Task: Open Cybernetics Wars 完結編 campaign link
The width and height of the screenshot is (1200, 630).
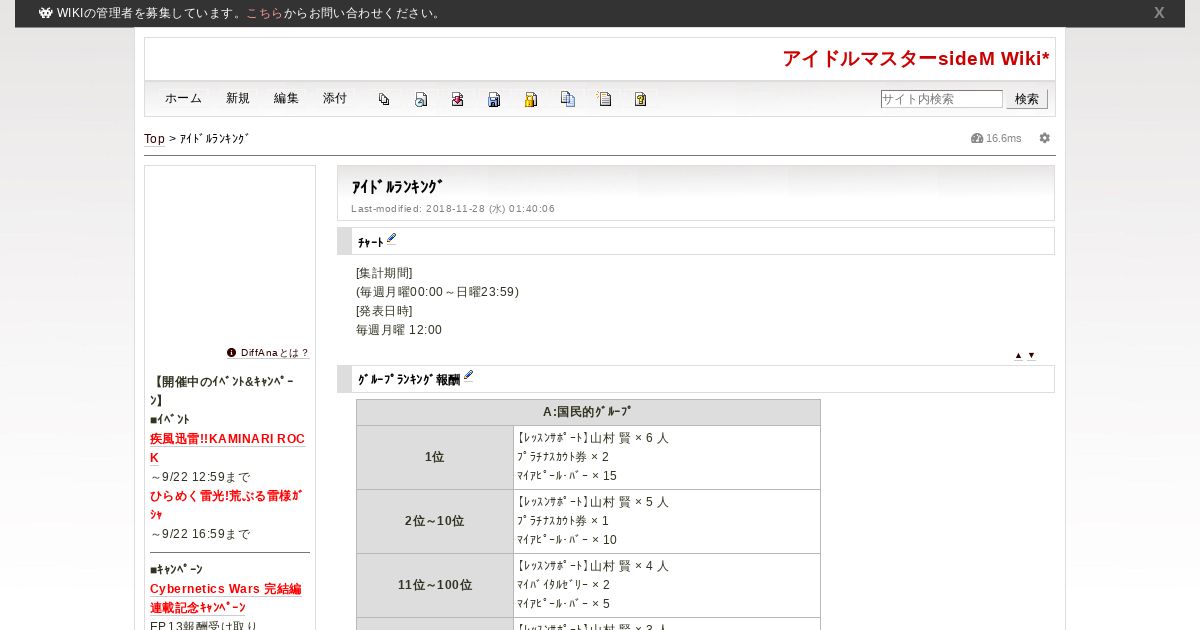Action: point(225,589)
